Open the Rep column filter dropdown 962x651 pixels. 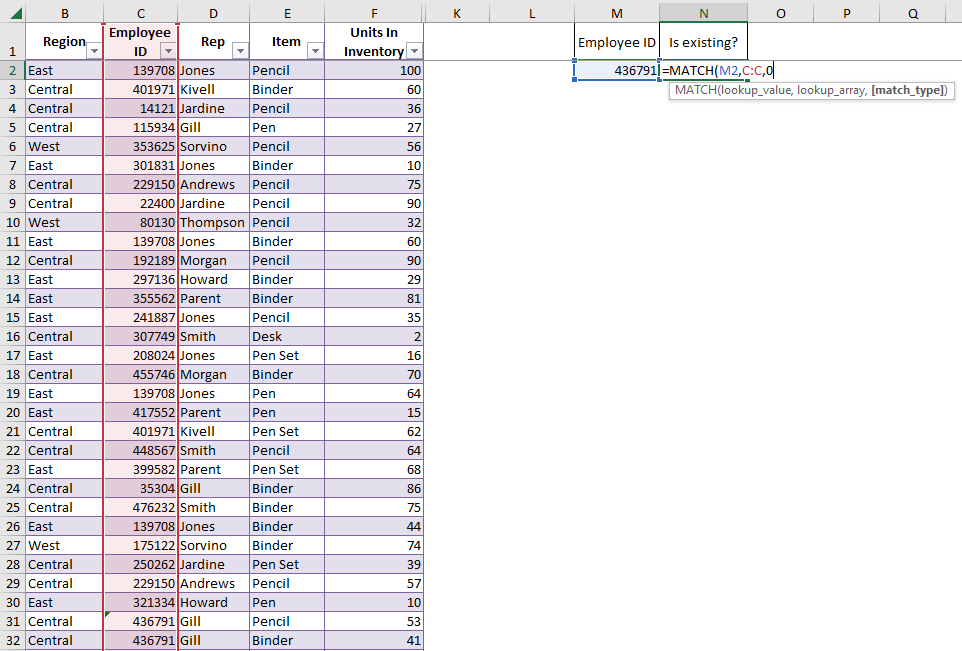[239, 50]
